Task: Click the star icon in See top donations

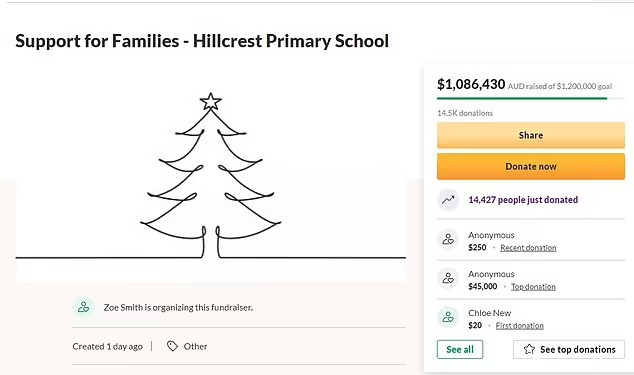Action: 529,350
